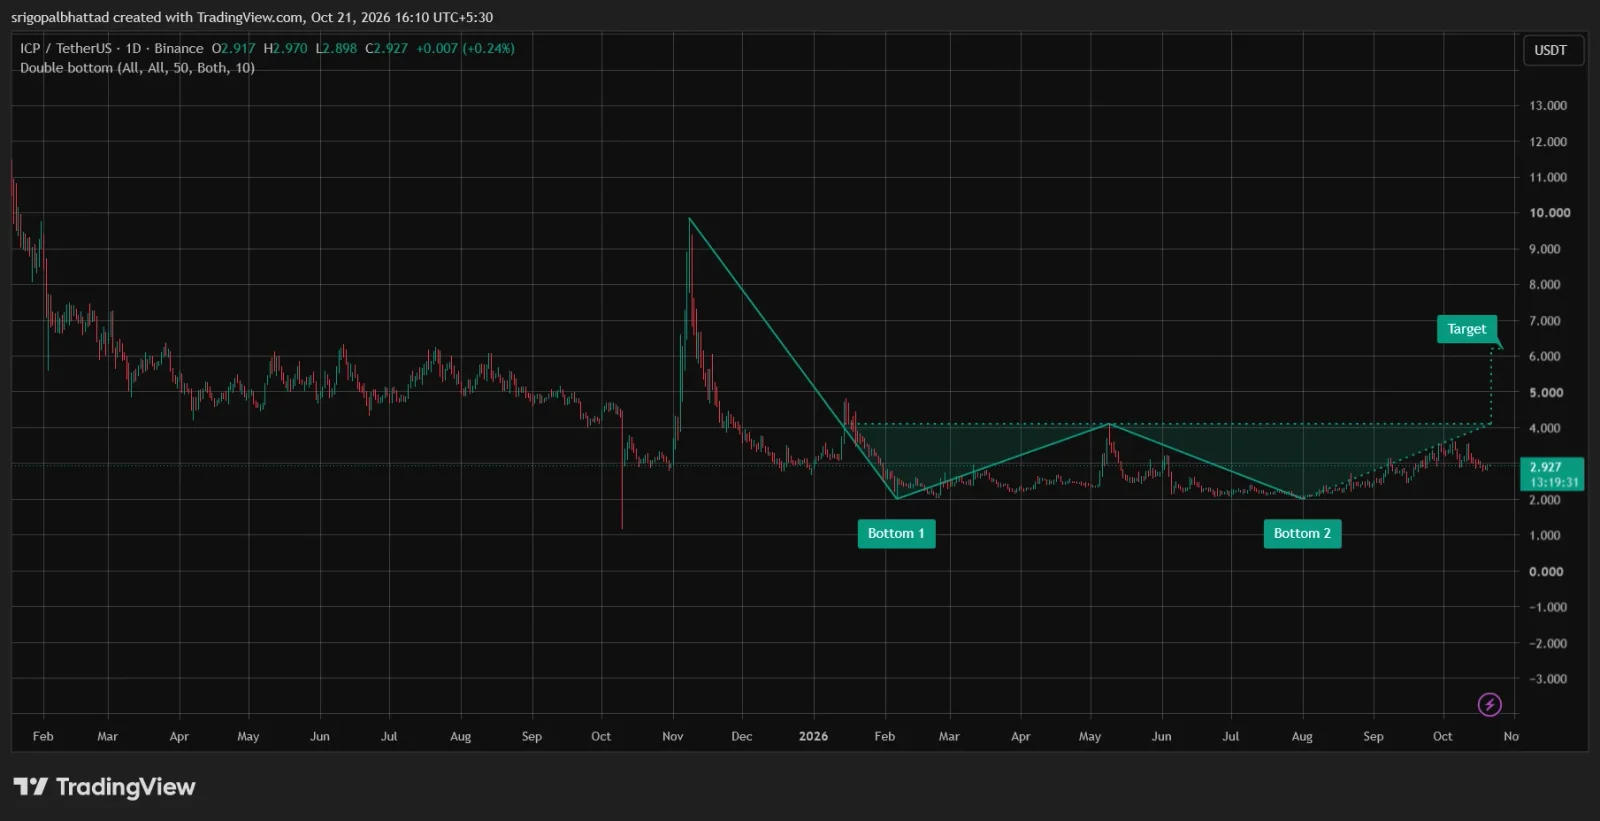Select the Double bottom indicator legend

click(137, 68)
